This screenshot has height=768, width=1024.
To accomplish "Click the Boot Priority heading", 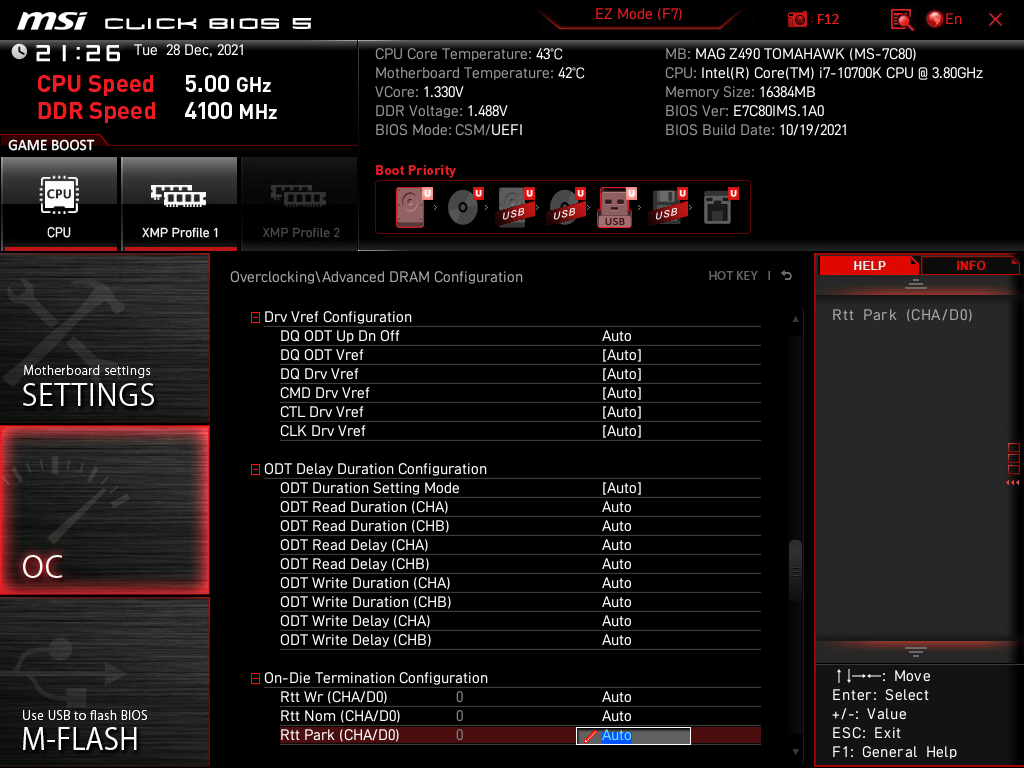I will coord(415,170).
